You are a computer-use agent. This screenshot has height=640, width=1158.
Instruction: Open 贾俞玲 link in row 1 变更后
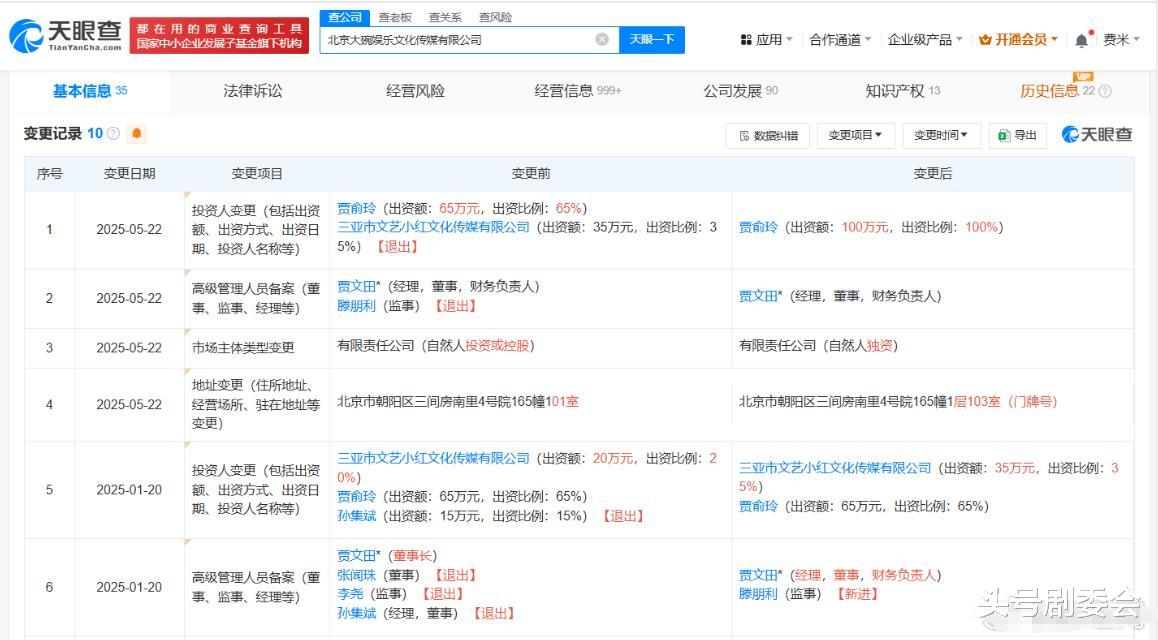pyautogui.click(x=758, y=227)
